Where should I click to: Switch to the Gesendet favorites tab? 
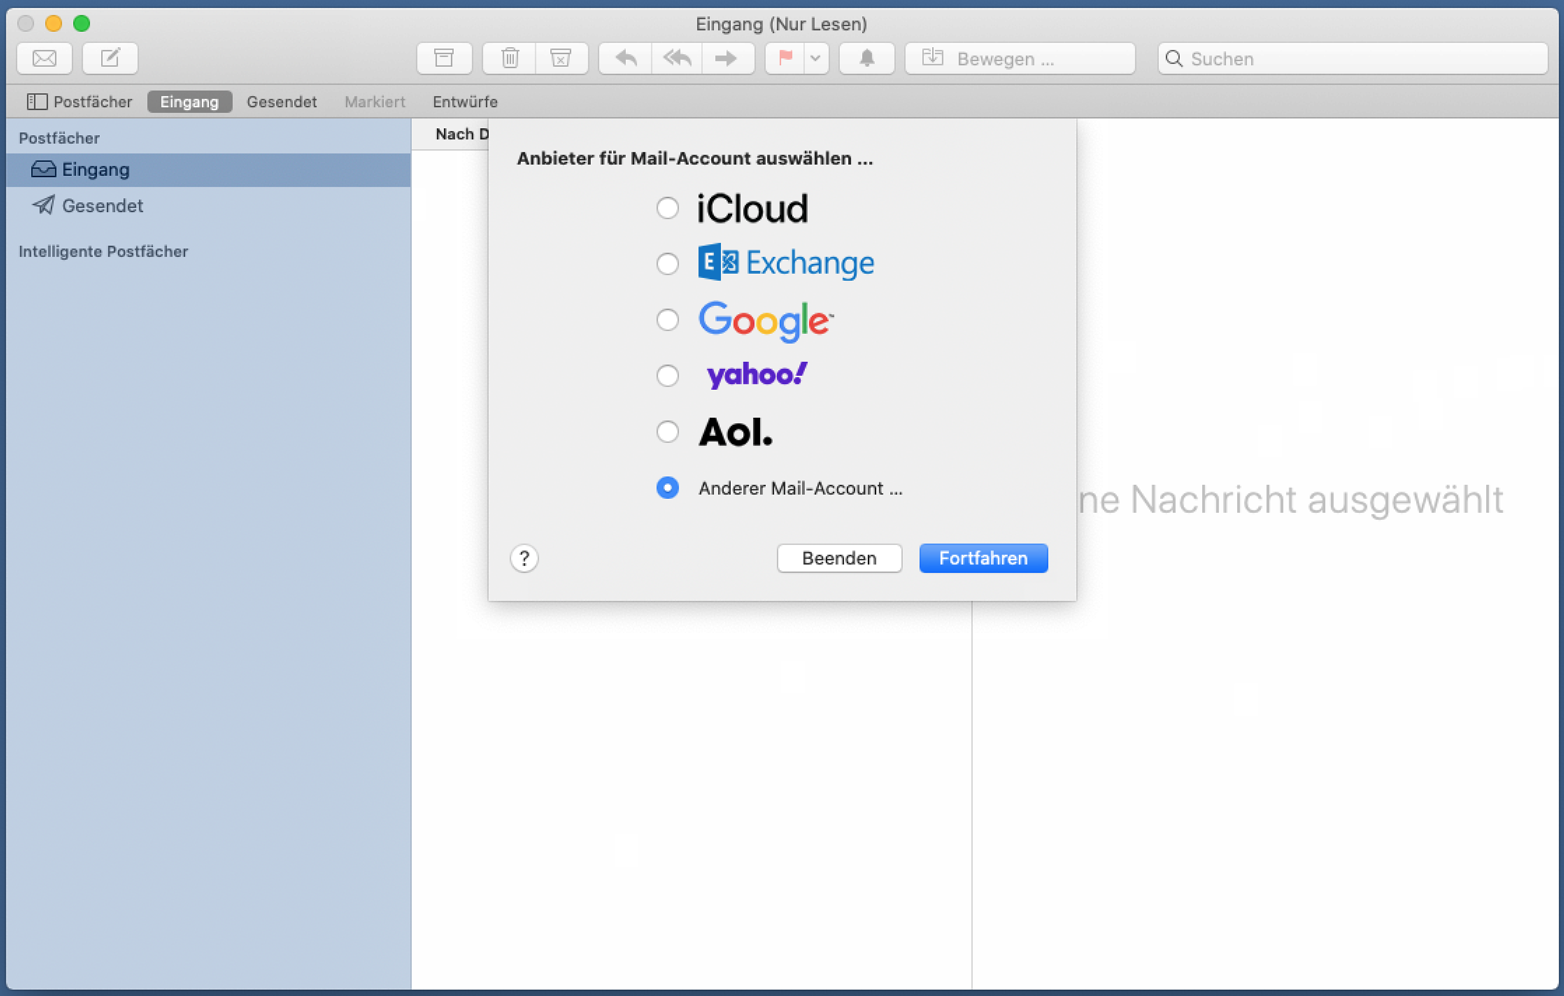(281, 102)
